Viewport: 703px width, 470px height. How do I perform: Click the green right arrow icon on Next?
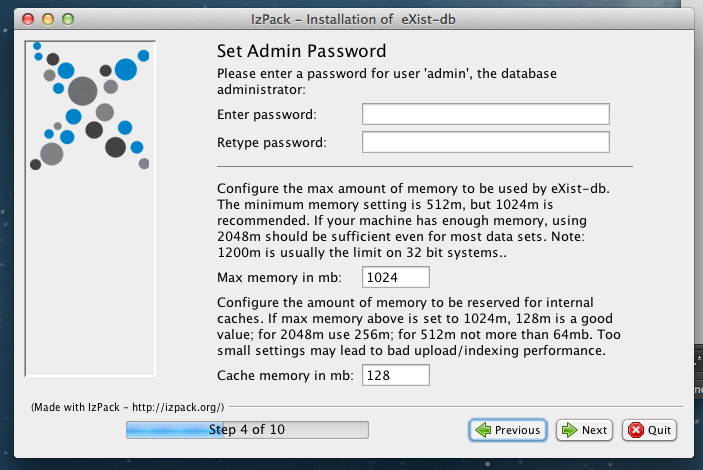pos(569,430)
